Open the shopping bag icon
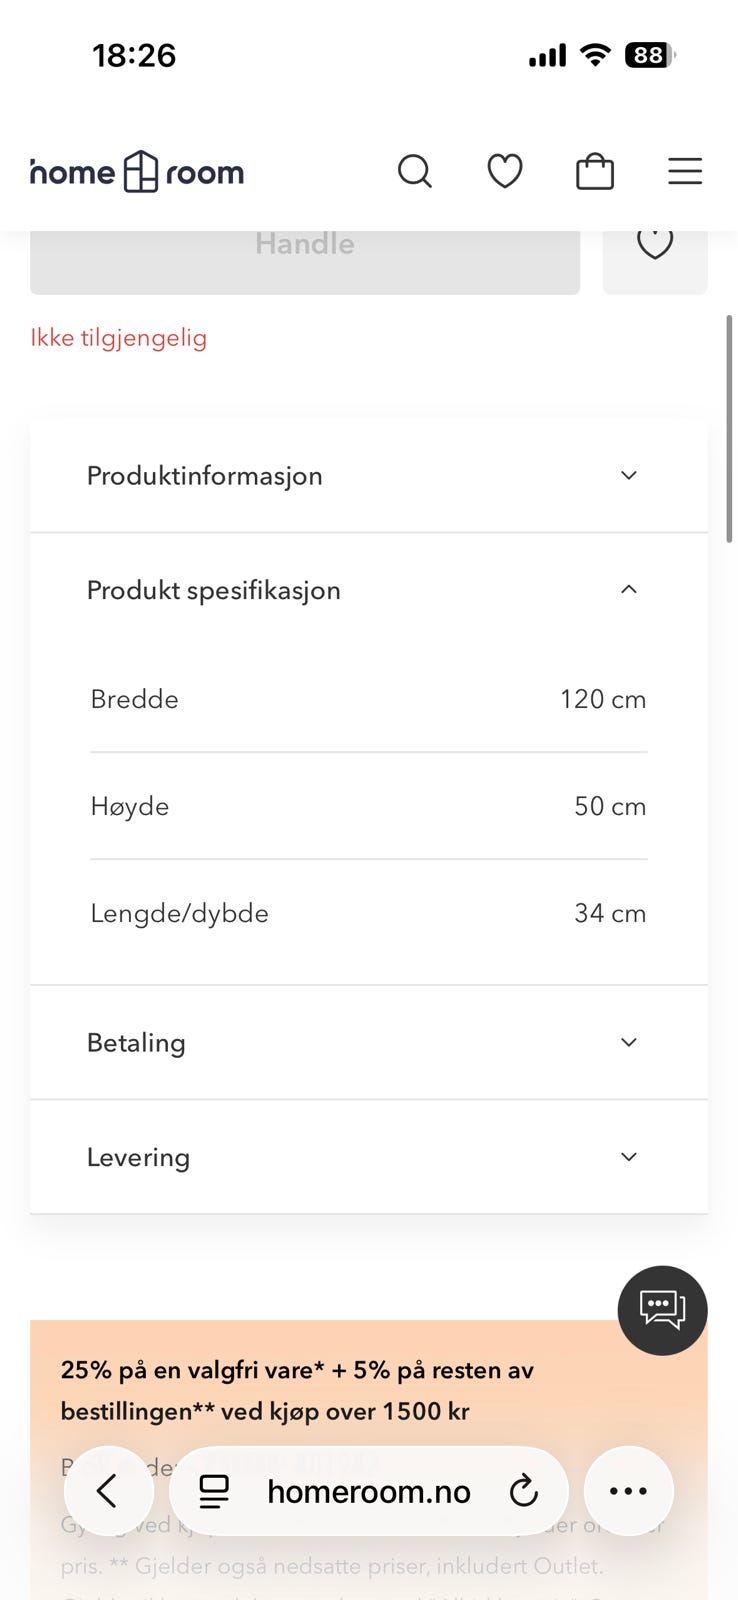 pyautogui.click(x=594, y=172)
